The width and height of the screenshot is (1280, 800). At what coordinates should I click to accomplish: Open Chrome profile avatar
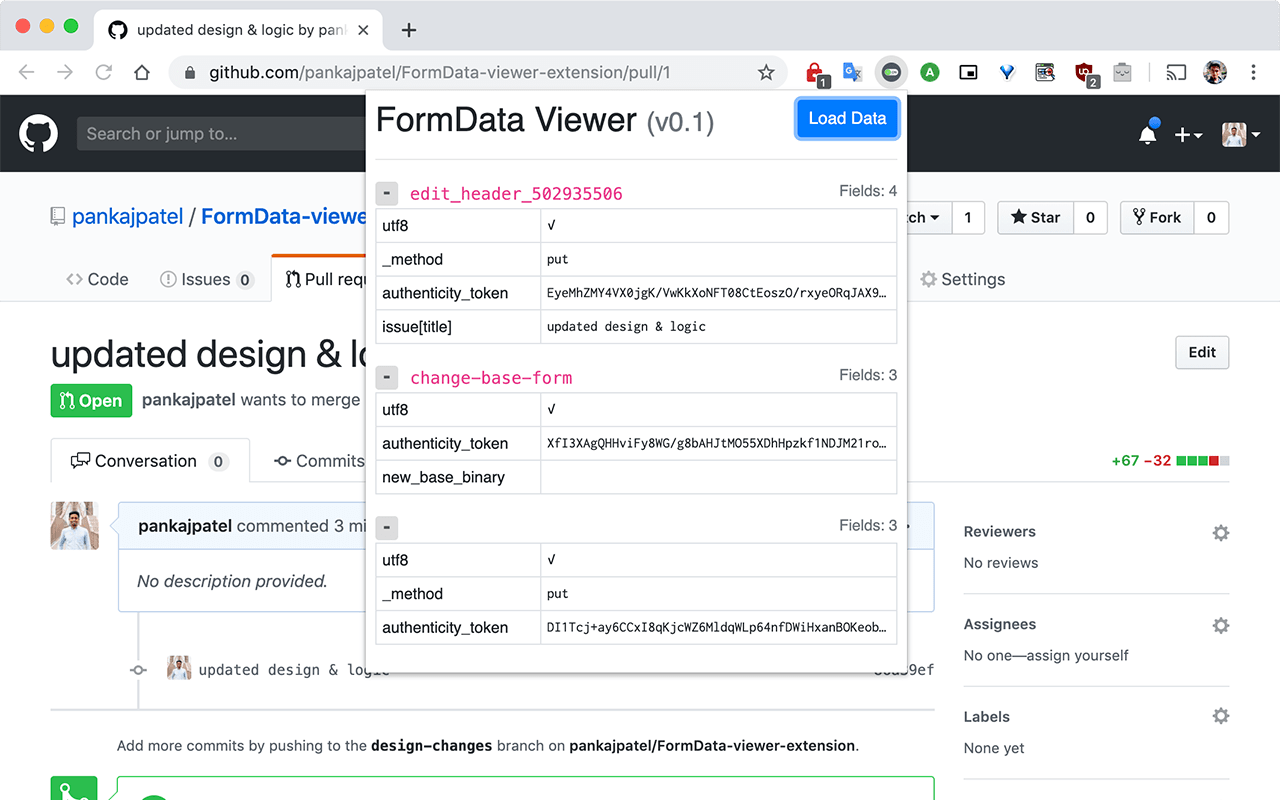point(1215,72)
